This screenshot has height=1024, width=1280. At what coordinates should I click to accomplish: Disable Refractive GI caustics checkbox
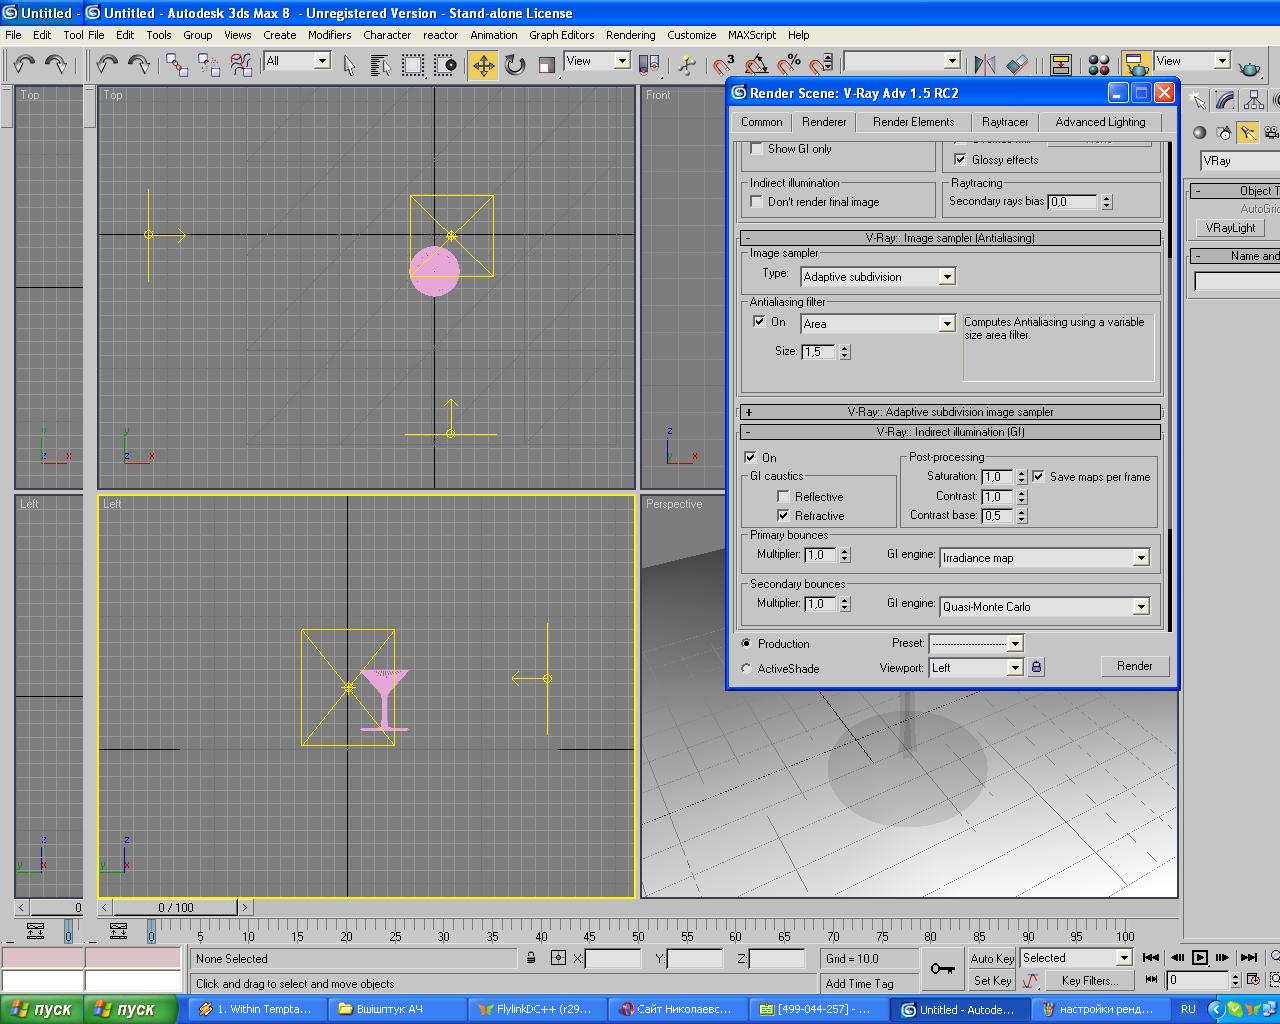tap(784, 515)
